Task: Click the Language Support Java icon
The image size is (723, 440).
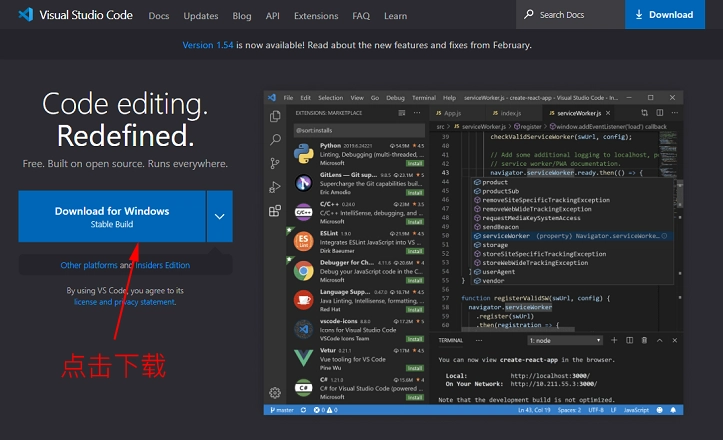Action: click(303, 300)
